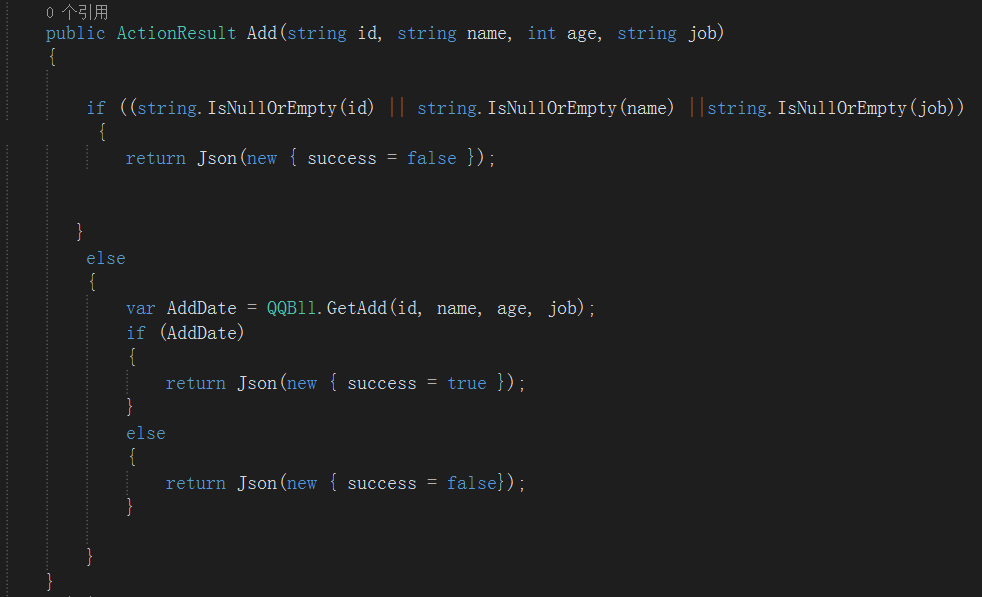Click 'name' argument inside the GetAdd call
Viewport: 982px width, 597px height.
coord(457,308)
